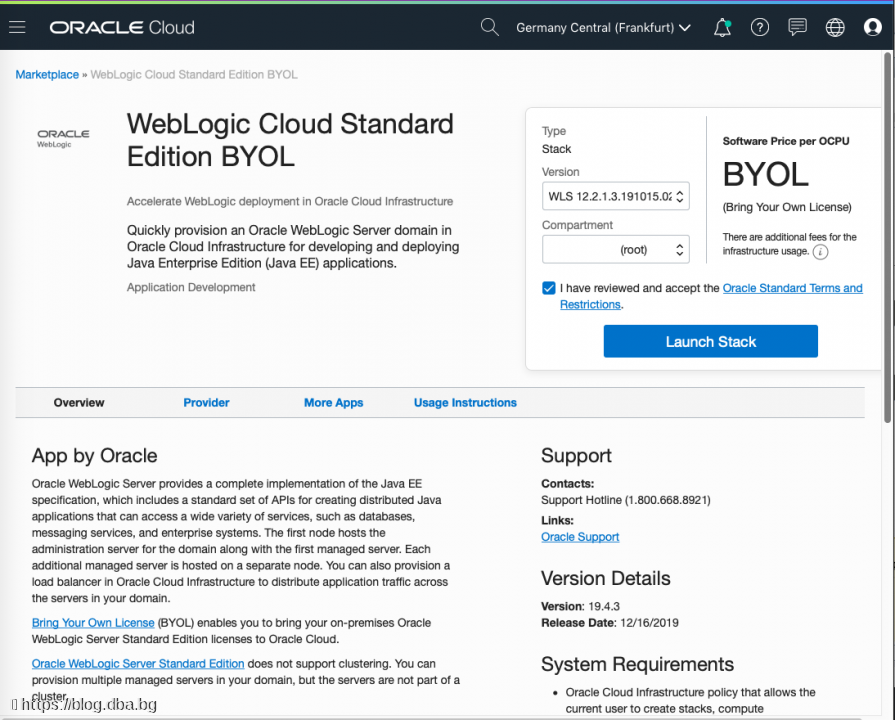Click the Support Hotline (1.800.668.8921) text
The image size is (895, 720).
coord(626,500)
